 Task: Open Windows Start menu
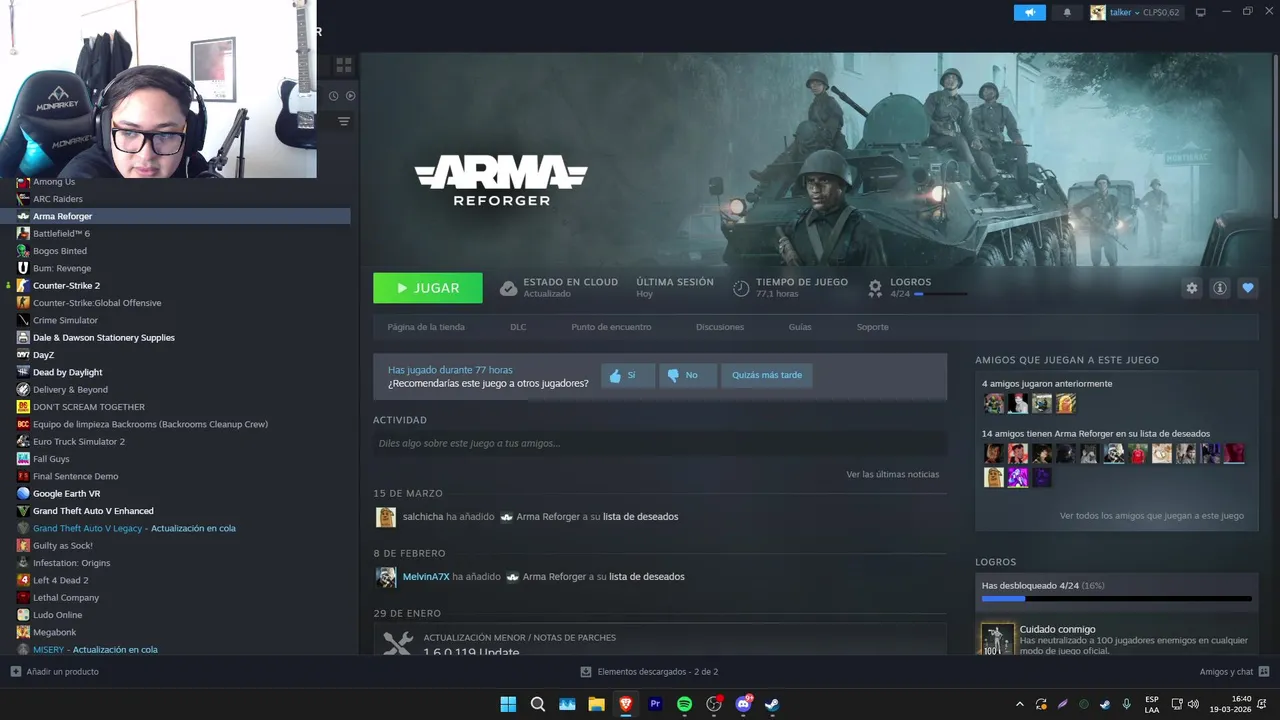click(x=508, y=704)
